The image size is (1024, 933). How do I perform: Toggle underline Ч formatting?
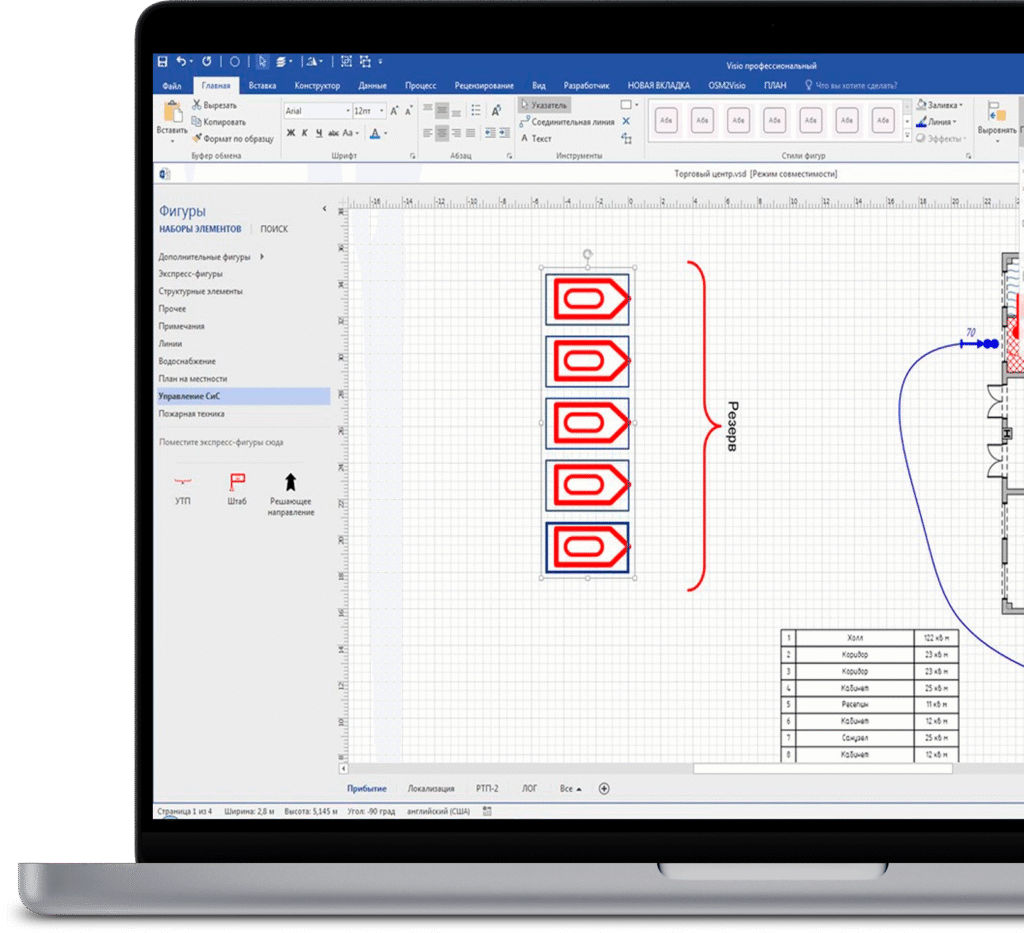319,133
